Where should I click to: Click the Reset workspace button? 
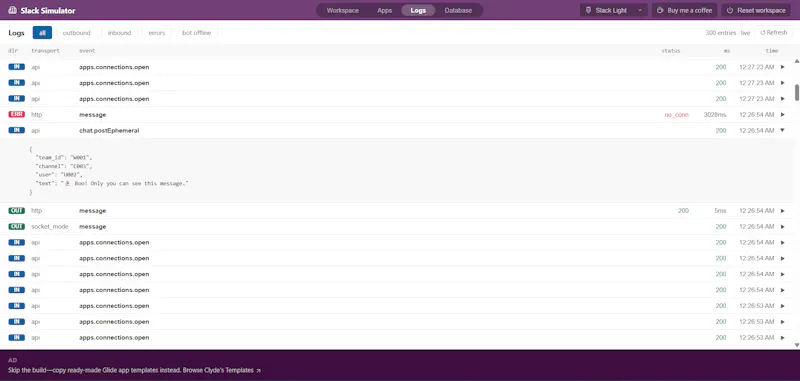click(756, 10)
